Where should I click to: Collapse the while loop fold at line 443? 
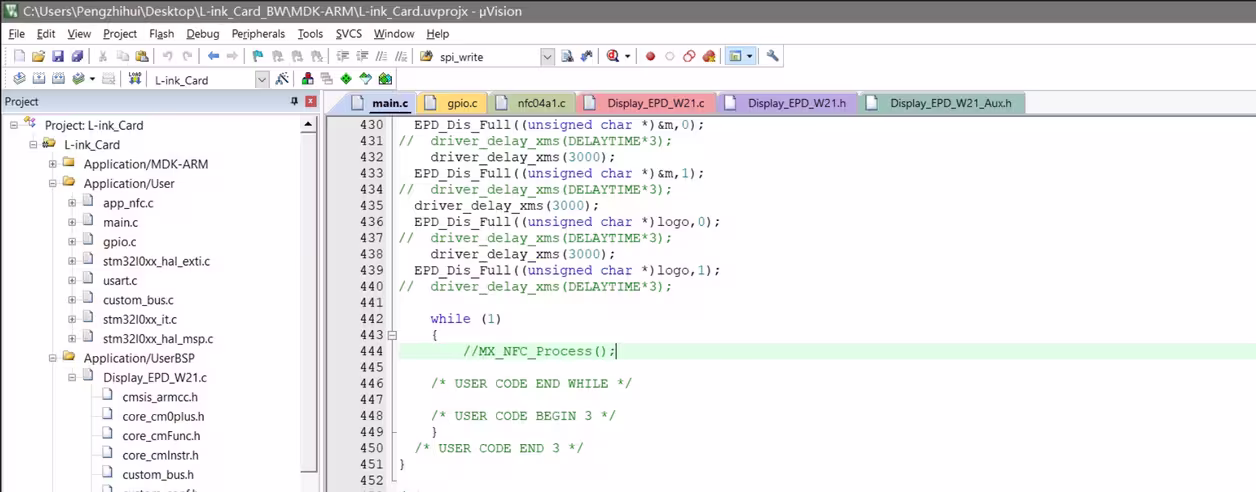point(392,335)
